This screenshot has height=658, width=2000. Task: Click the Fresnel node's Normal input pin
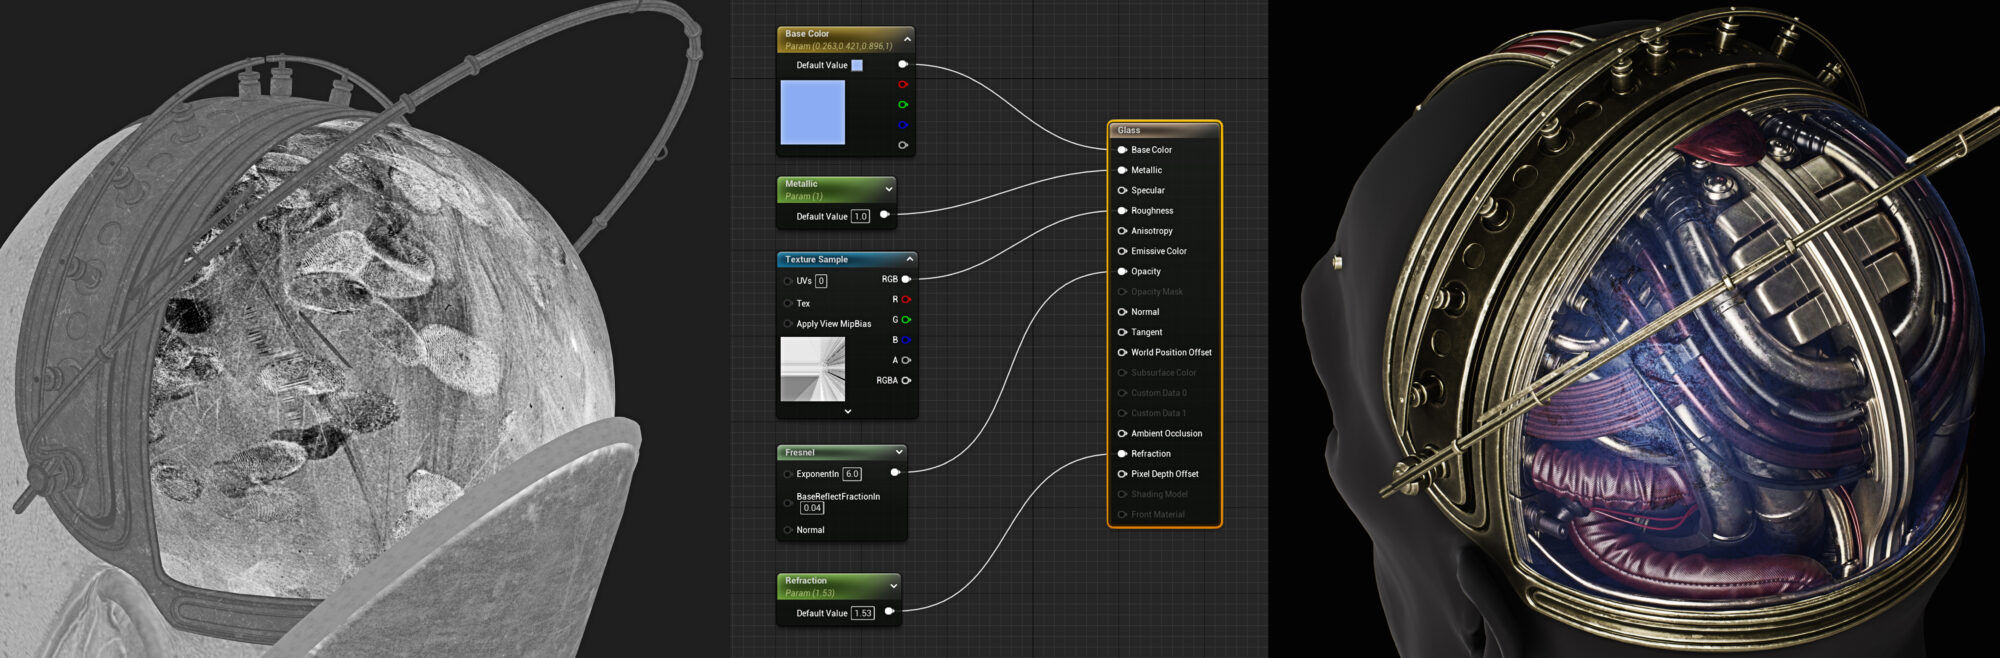788,530
